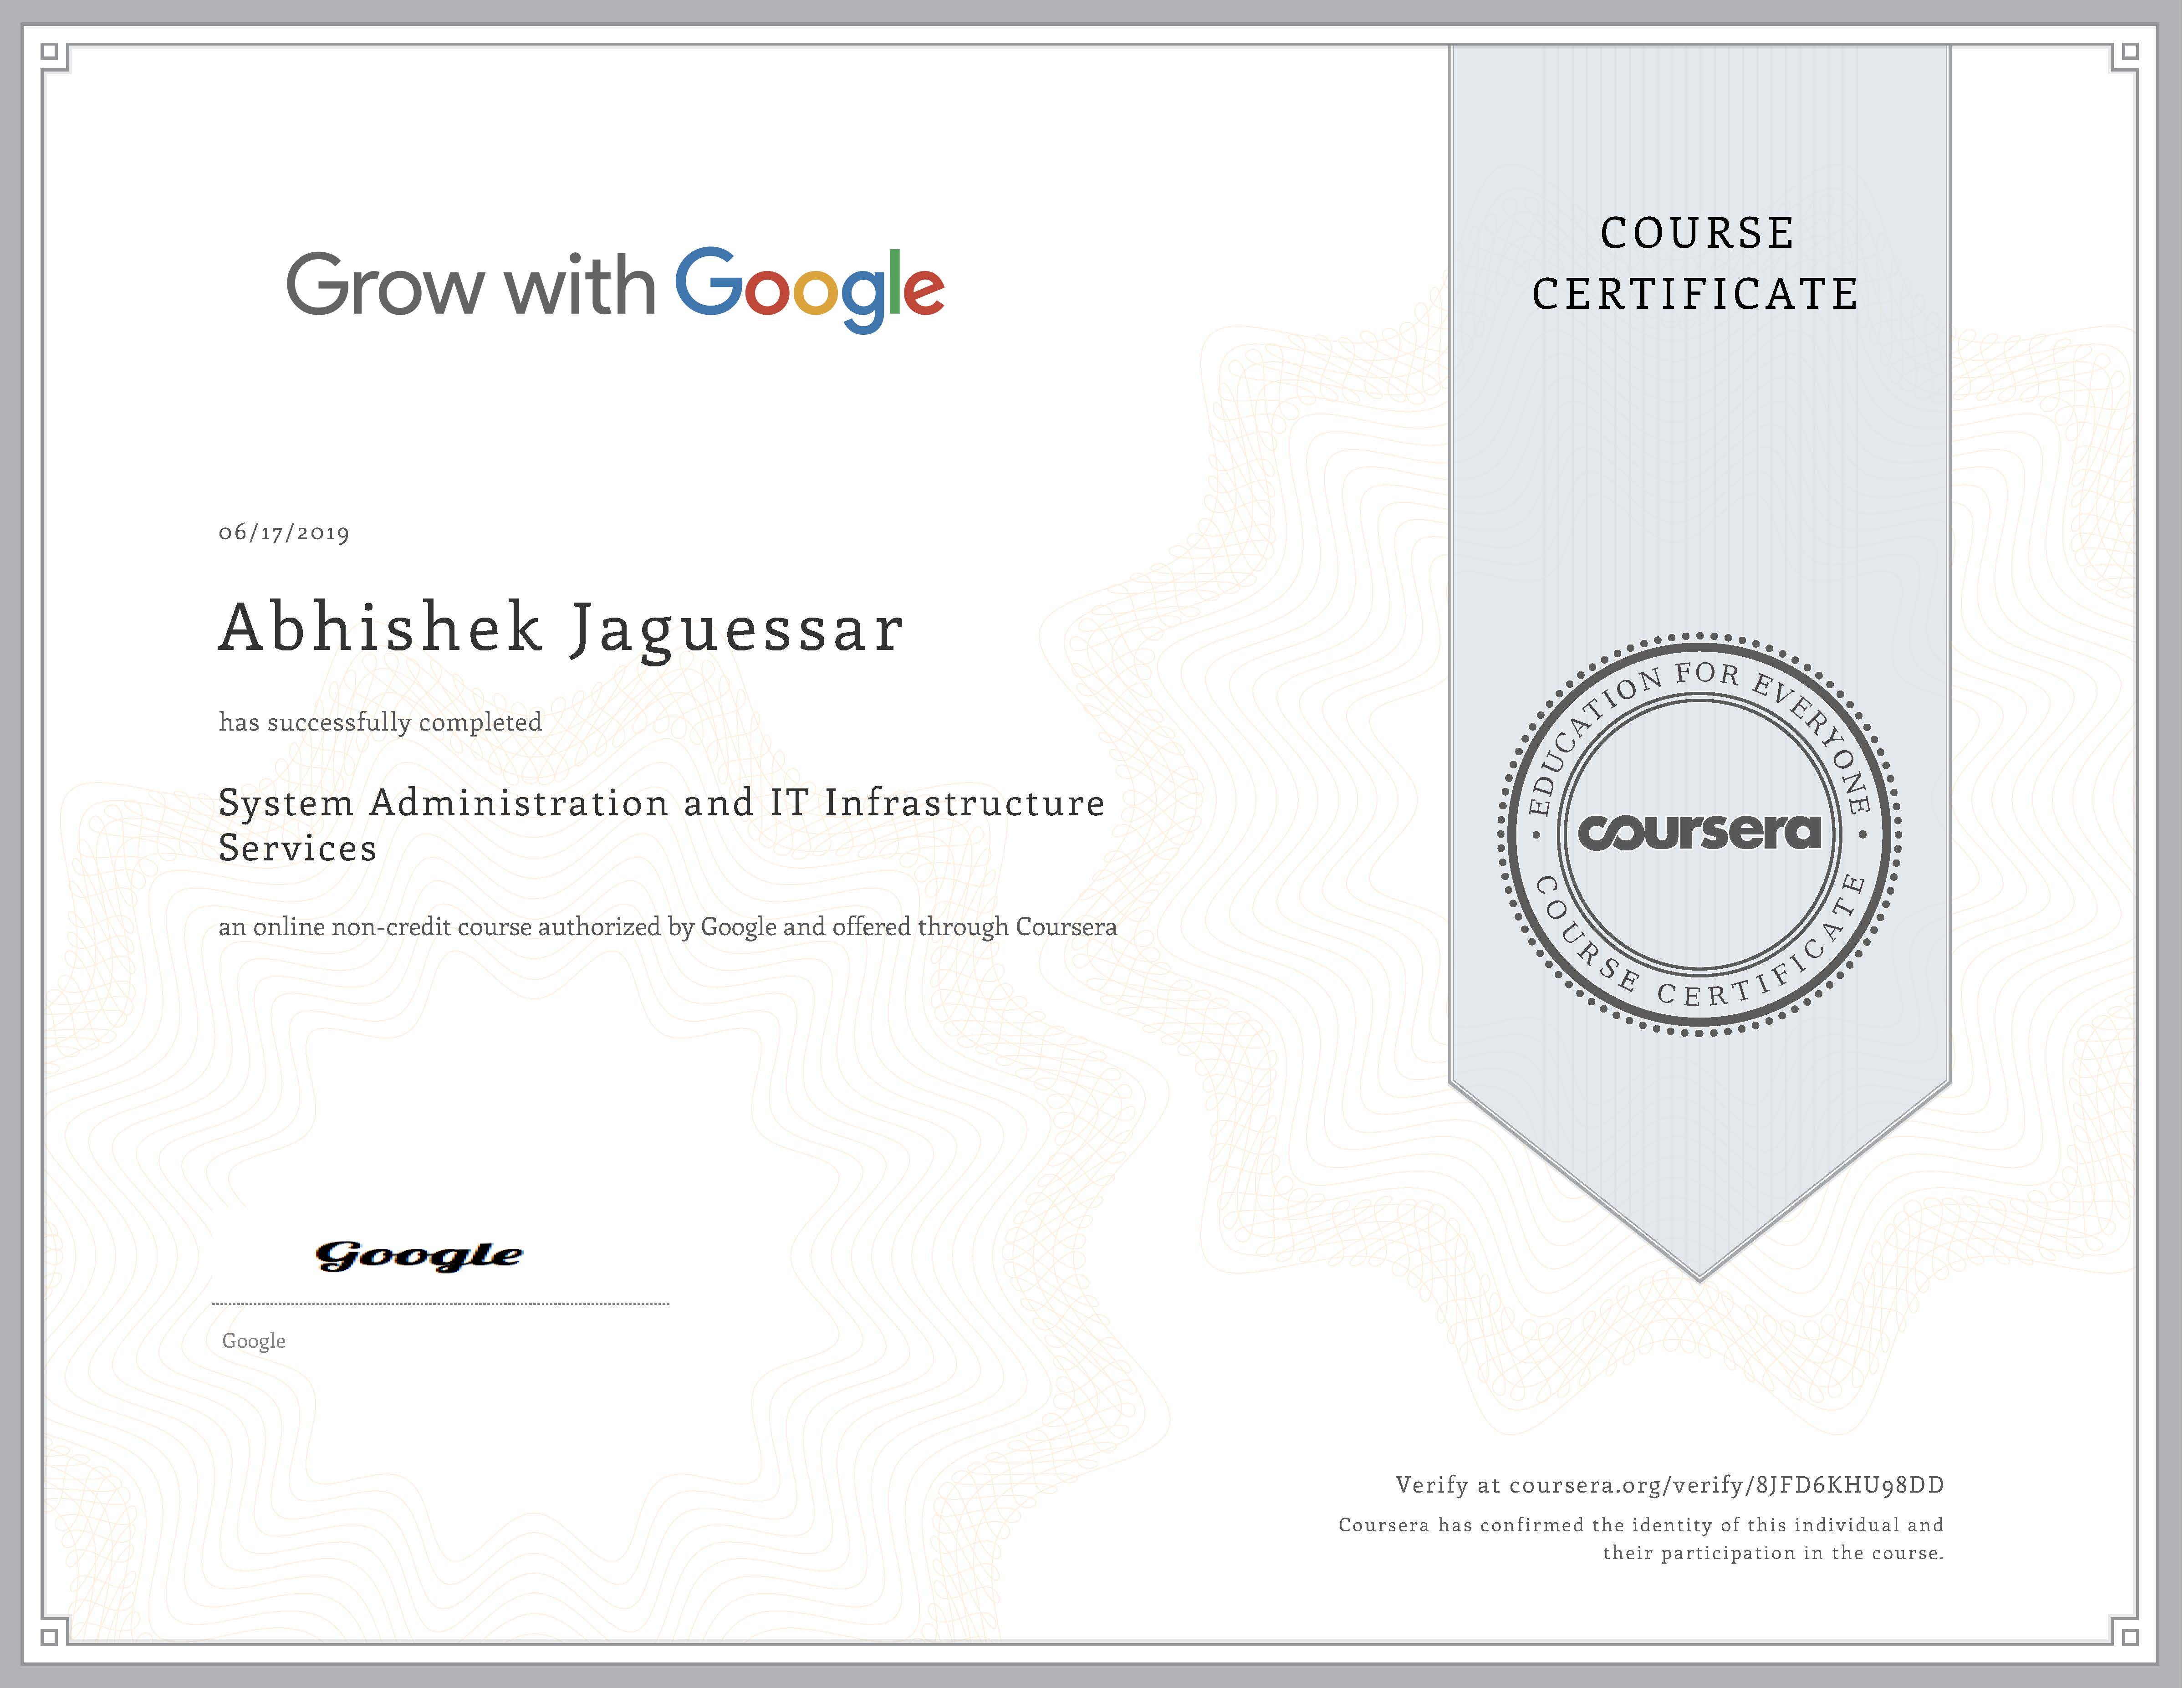This screenshot has width=2184, height=1688.
Task: Select the name Abhishek Jaguessar
Action: point(561,629)
